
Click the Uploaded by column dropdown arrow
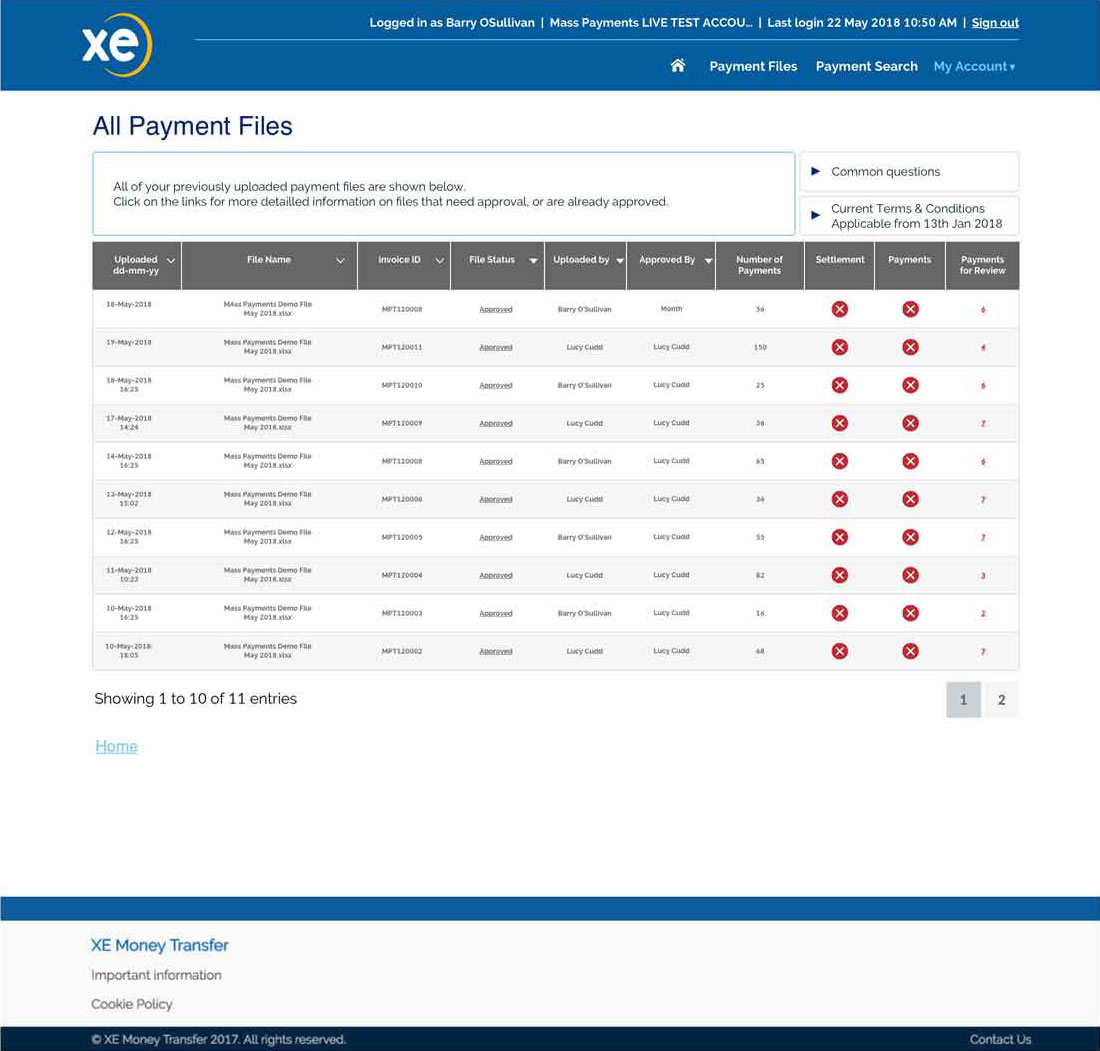coord(620,261)
